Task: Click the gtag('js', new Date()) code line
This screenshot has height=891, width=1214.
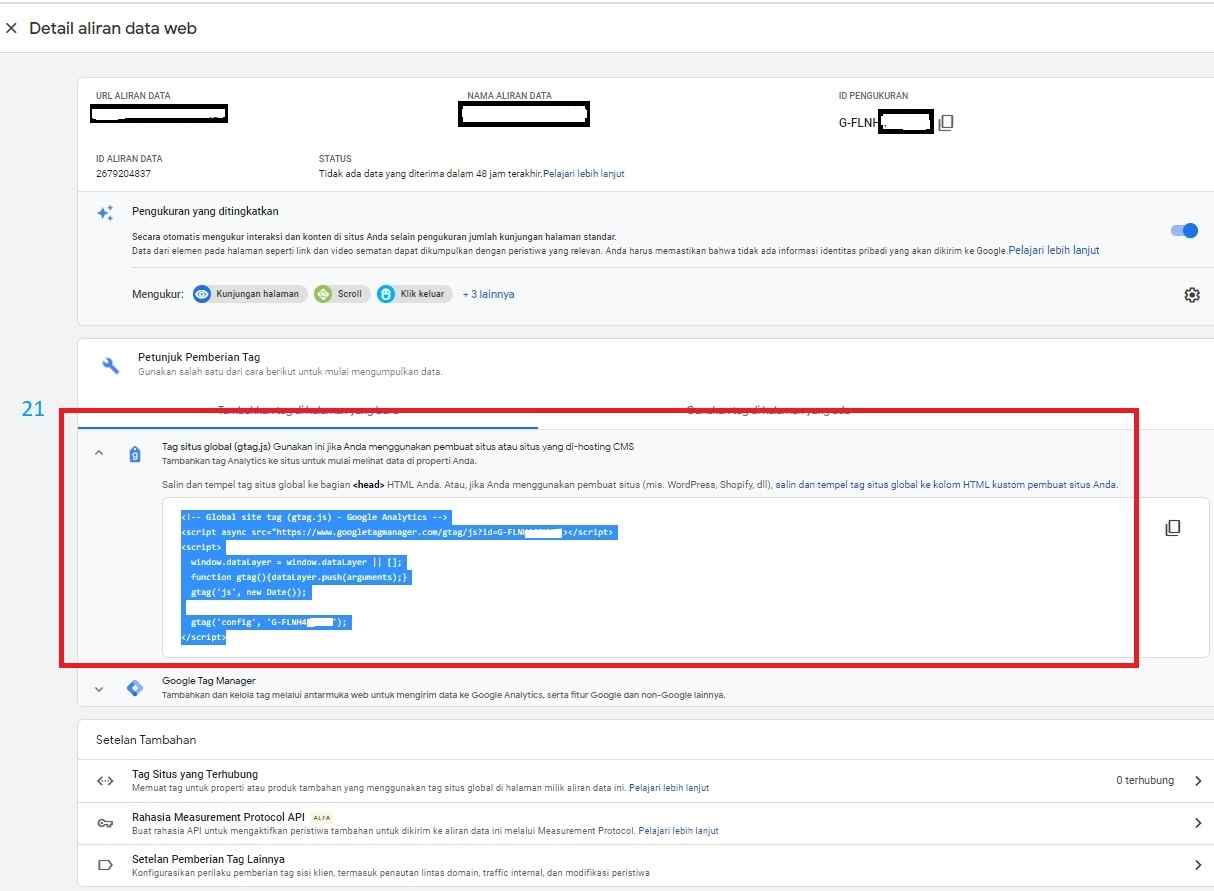Action: pyautogui.click(x=251, y=592)
